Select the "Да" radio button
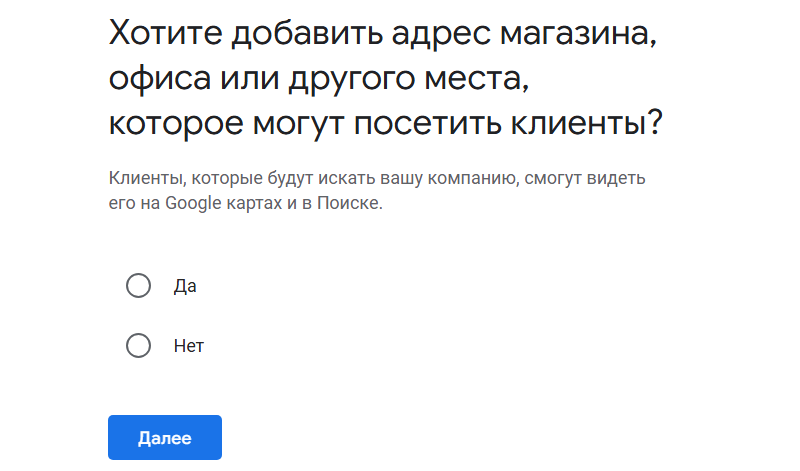Viewport: 800px width, 471px height. pyautogui.click(x=139, y=286)
